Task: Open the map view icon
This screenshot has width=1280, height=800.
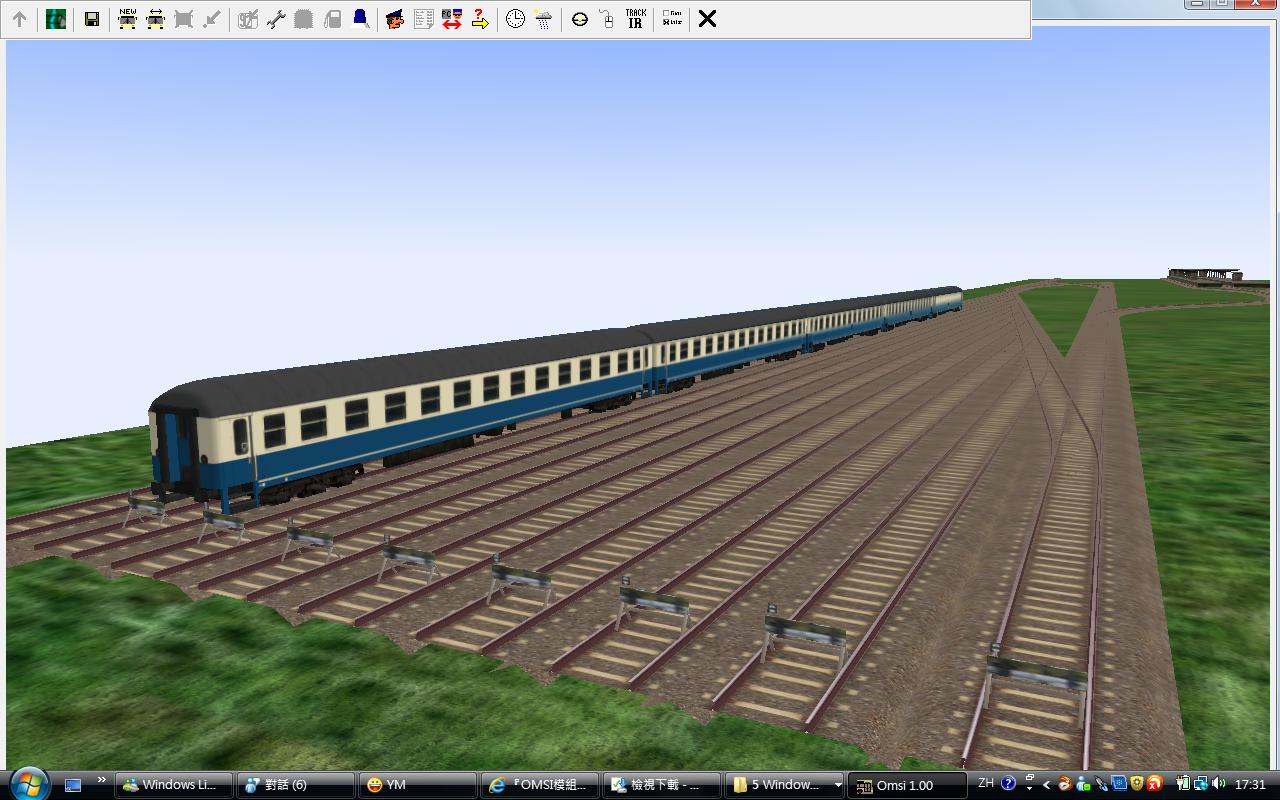Action: pos(56,19)
